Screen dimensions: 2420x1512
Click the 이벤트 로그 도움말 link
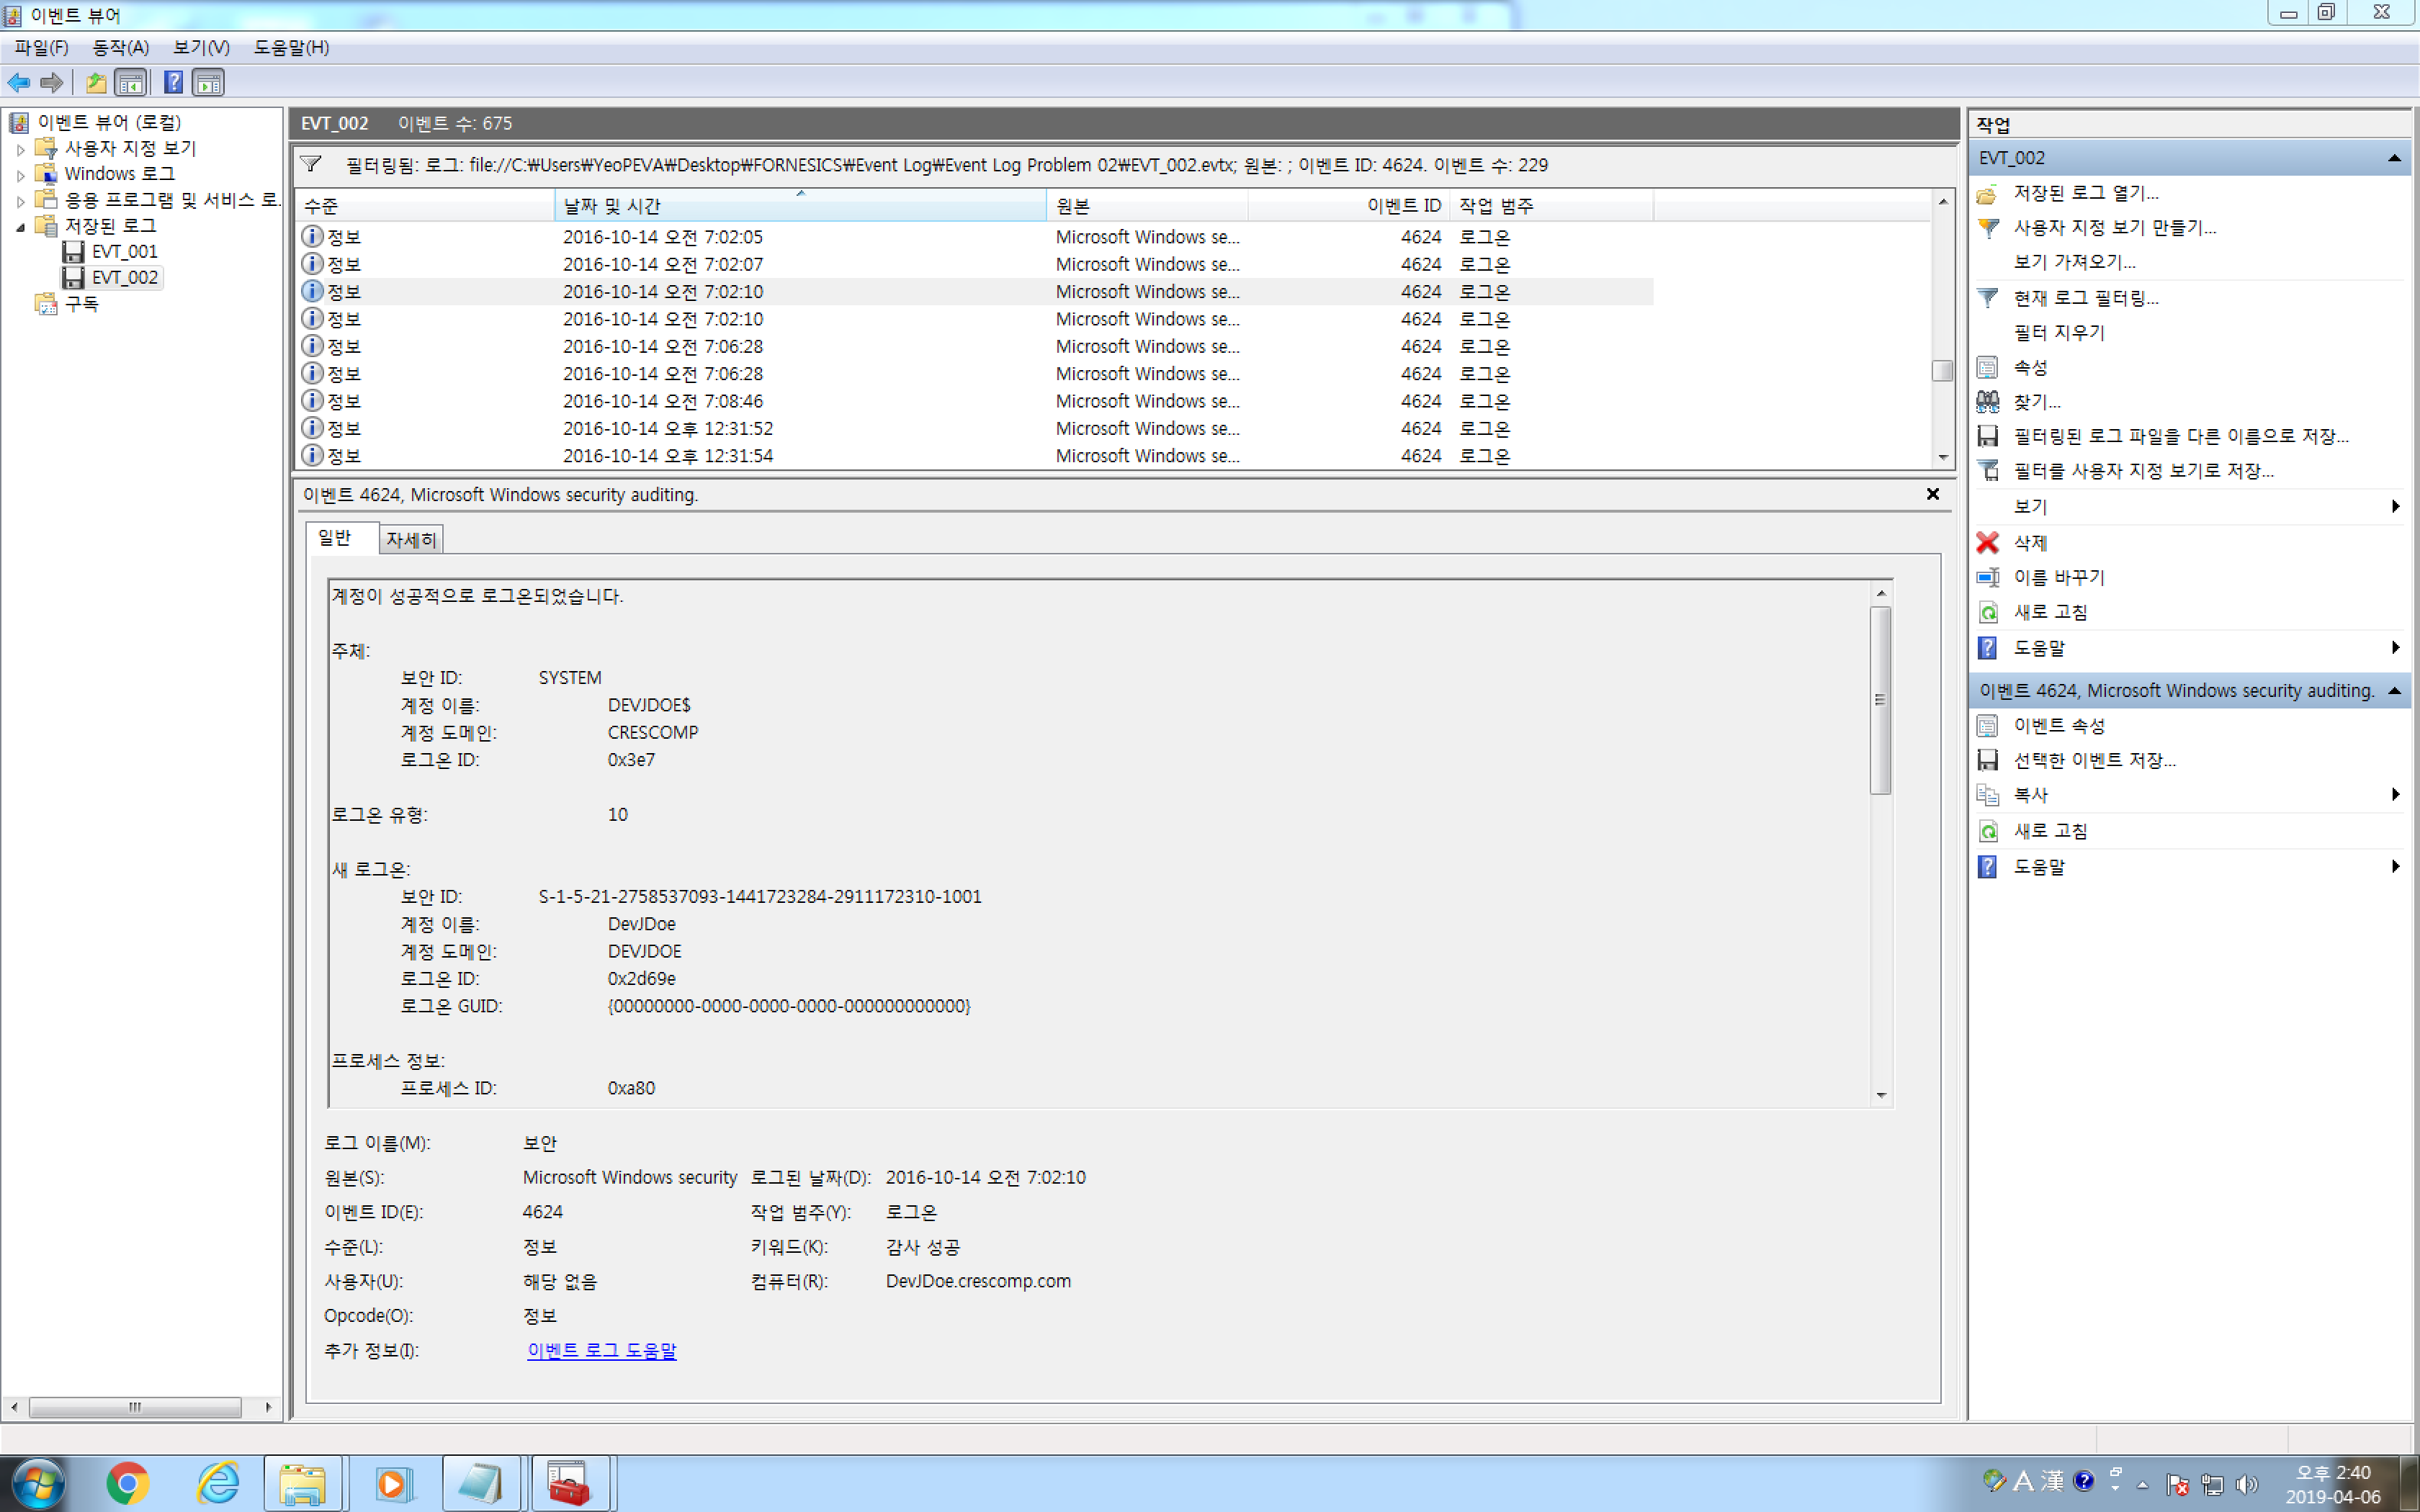click(601, 1350)
